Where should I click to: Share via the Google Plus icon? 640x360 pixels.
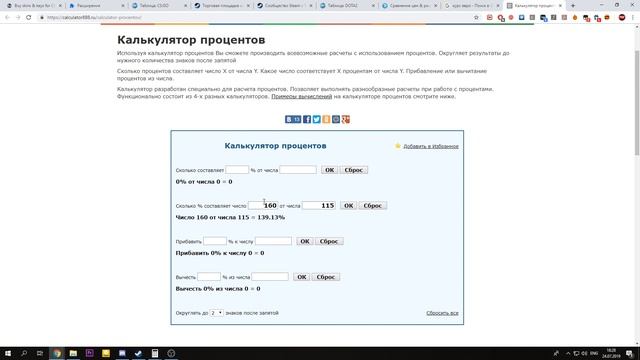tap(346, 119)
